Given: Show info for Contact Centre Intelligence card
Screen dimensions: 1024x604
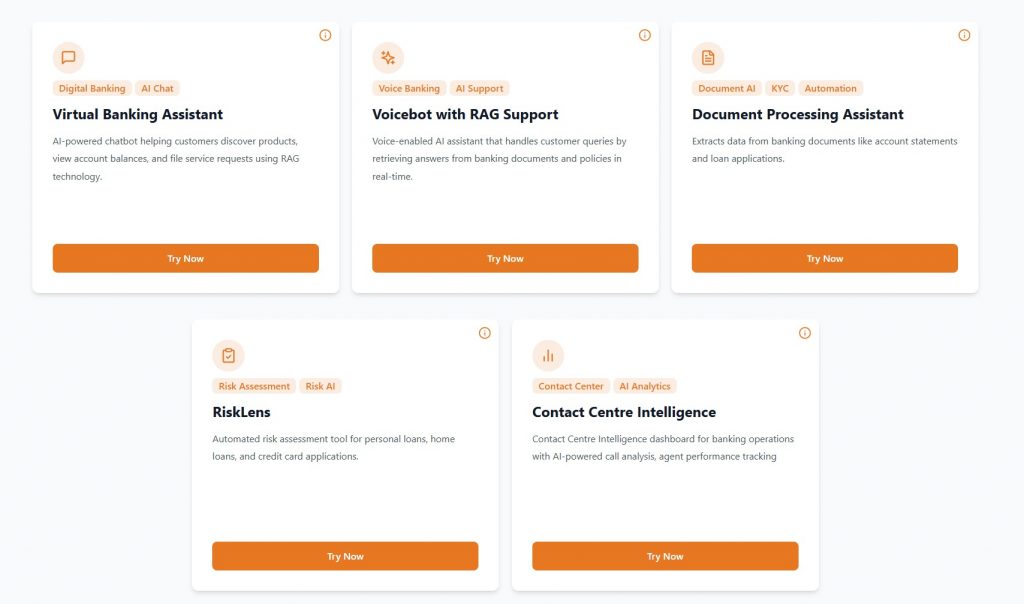Looking at the screenshot, I should (805, 333).
